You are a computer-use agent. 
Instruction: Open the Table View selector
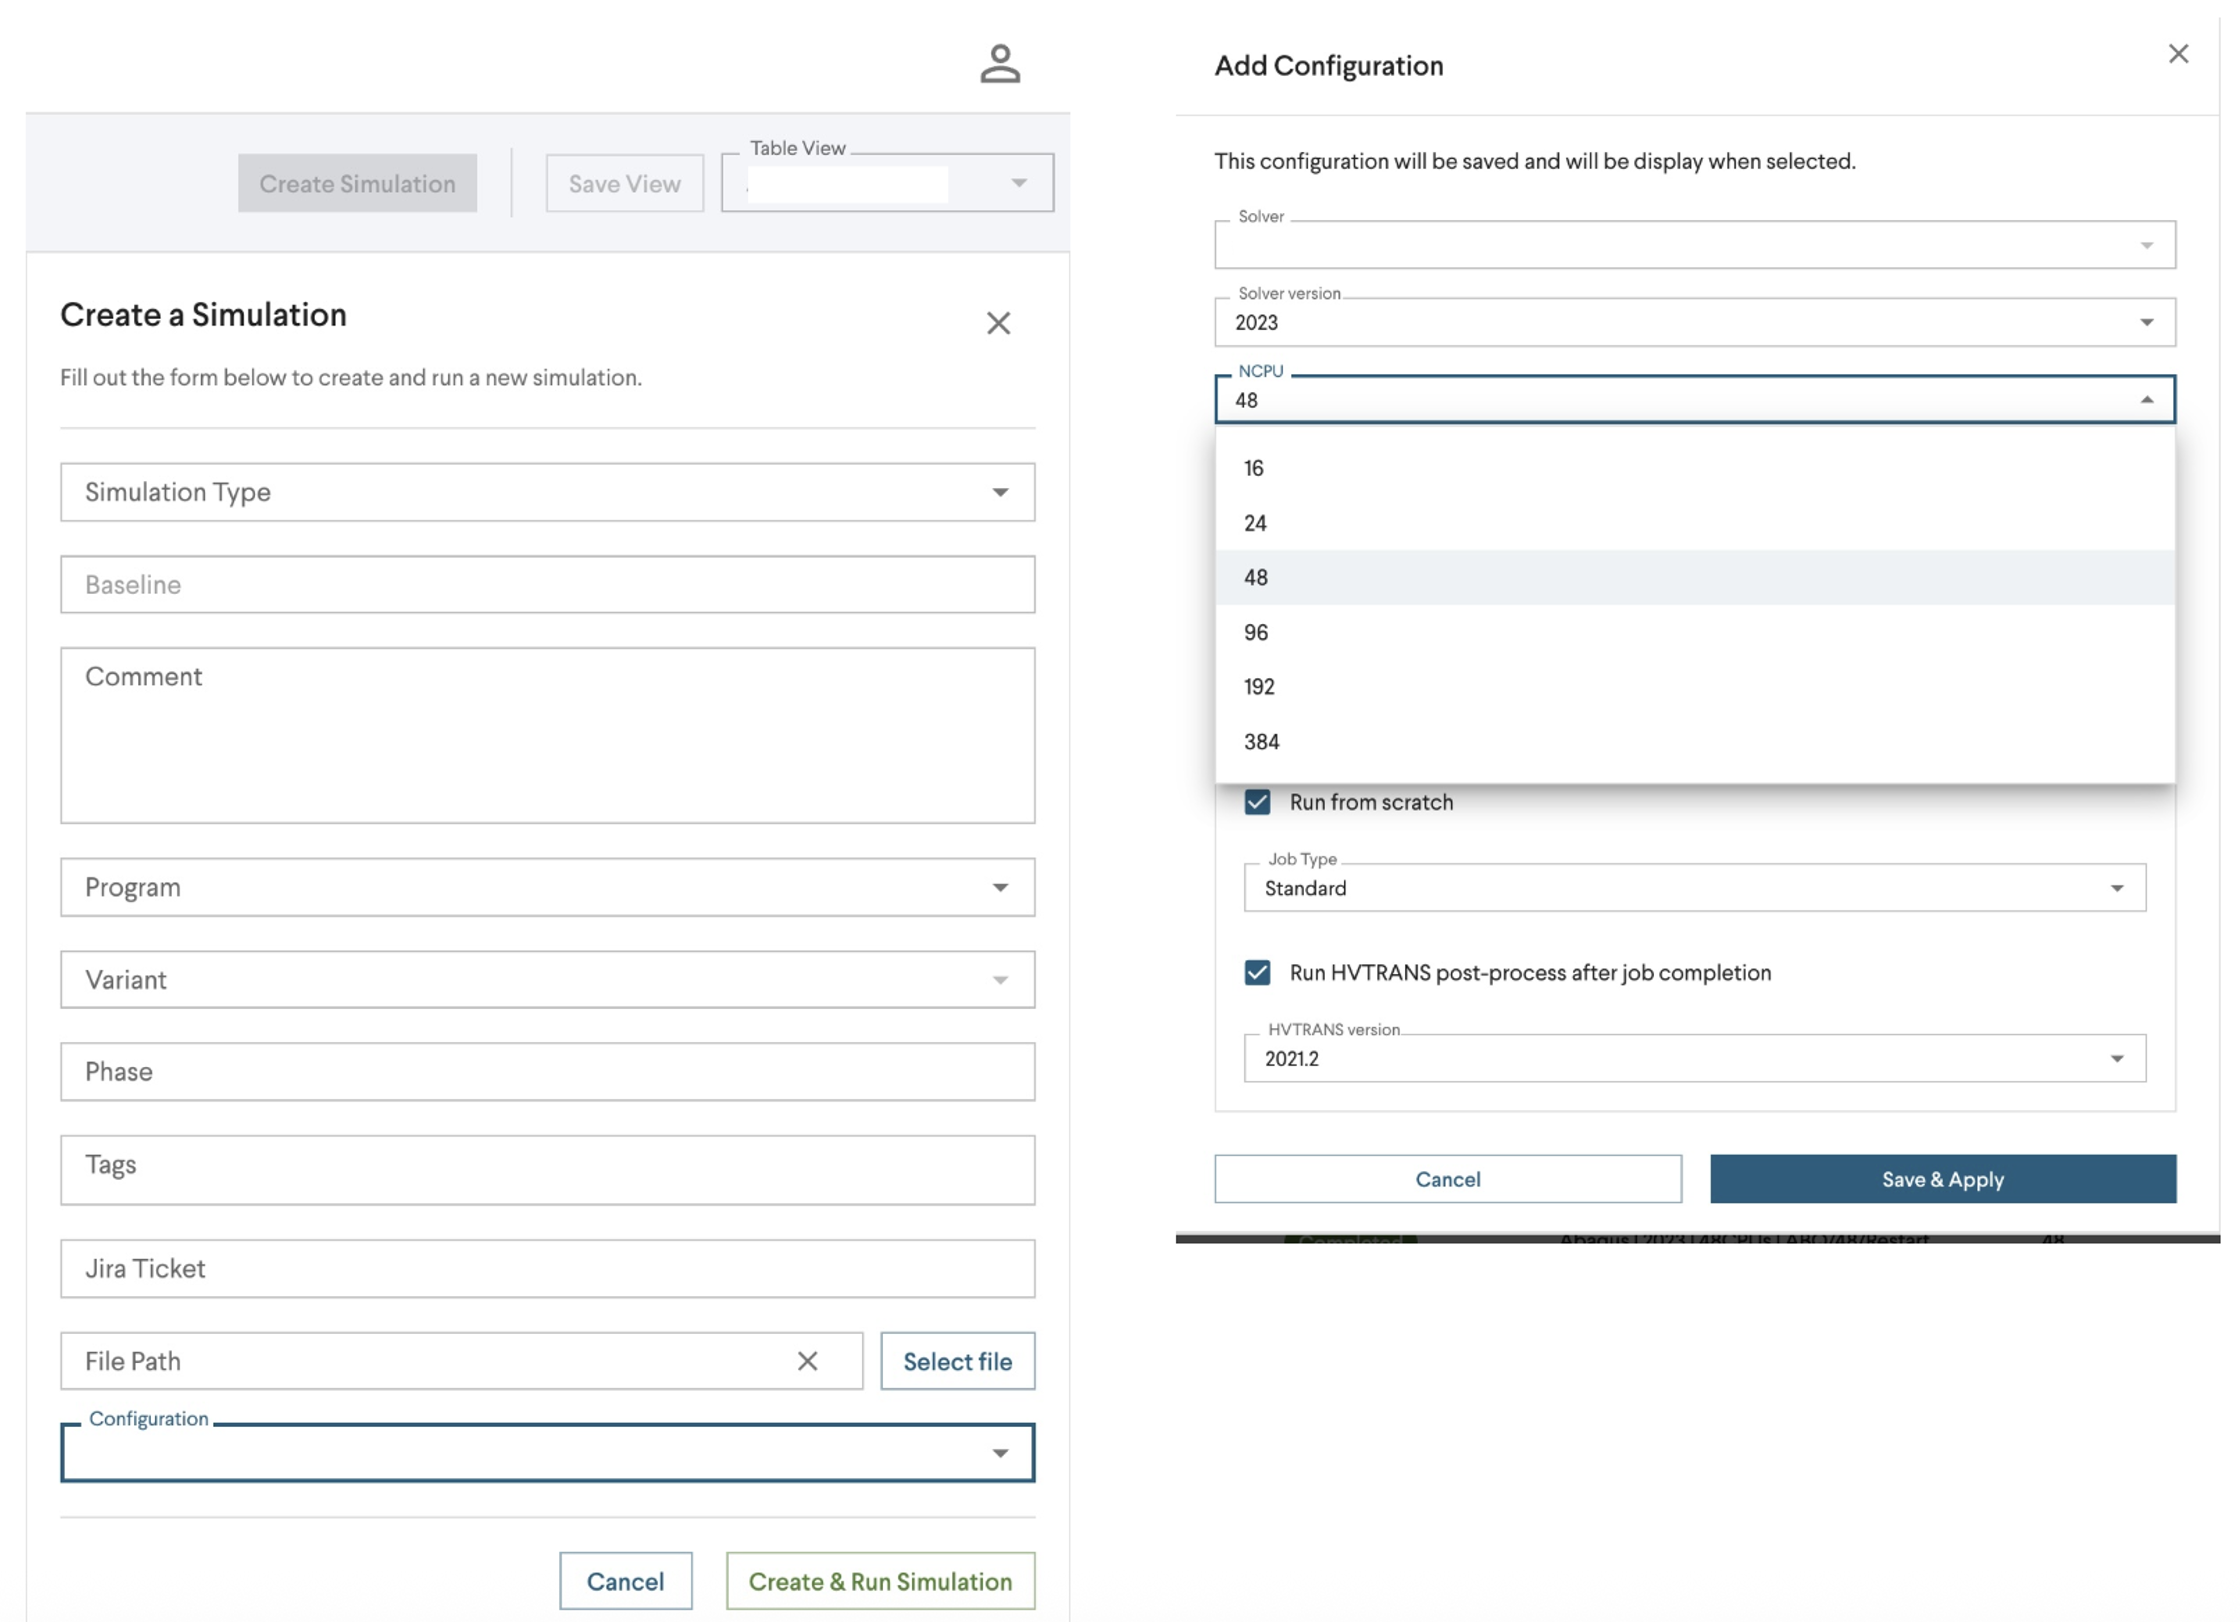(x=1018, y=183)
